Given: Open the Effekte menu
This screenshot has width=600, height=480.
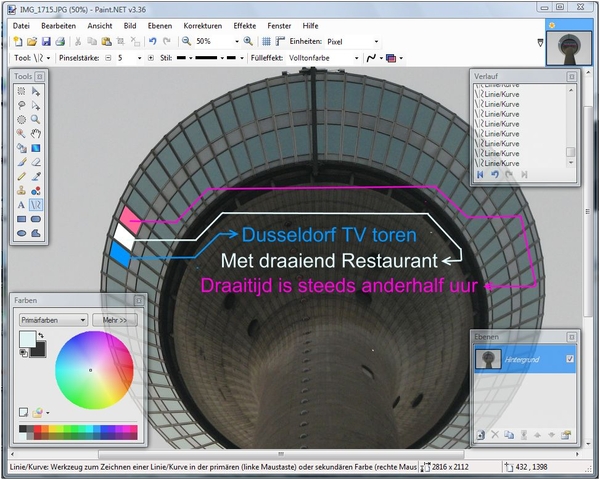Looking at the screenshot, I should [x=244, y=24].
